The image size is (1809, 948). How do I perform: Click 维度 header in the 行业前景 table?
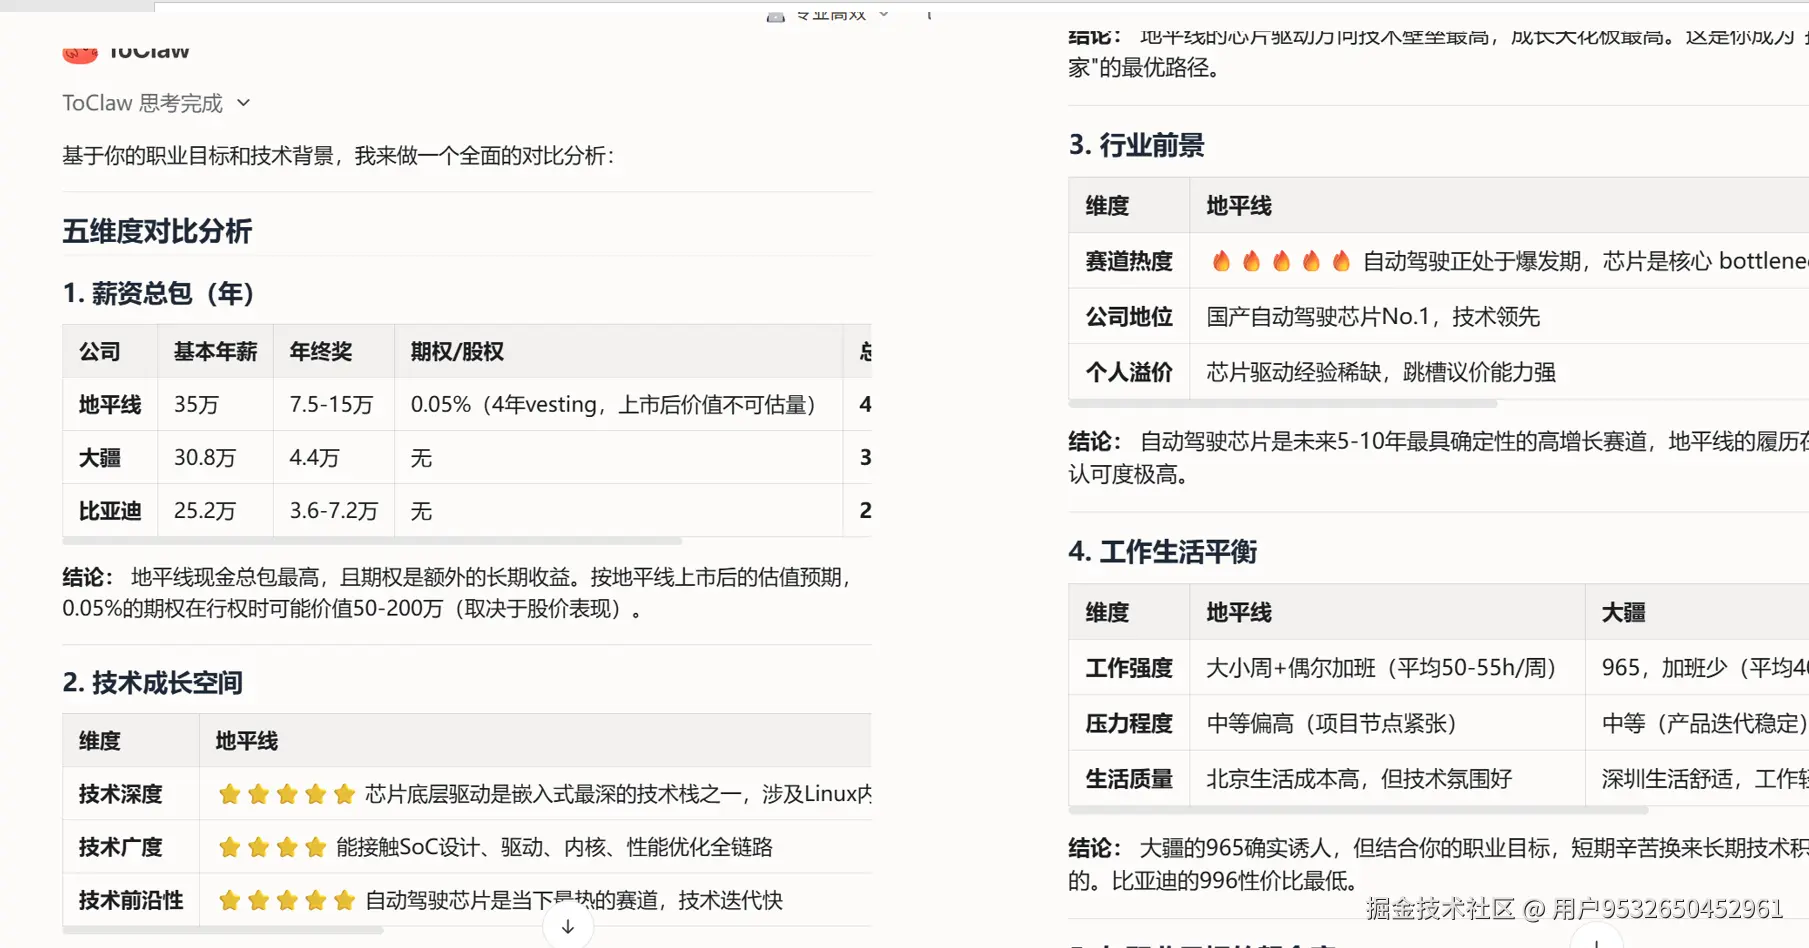(x=1107, y=207)
